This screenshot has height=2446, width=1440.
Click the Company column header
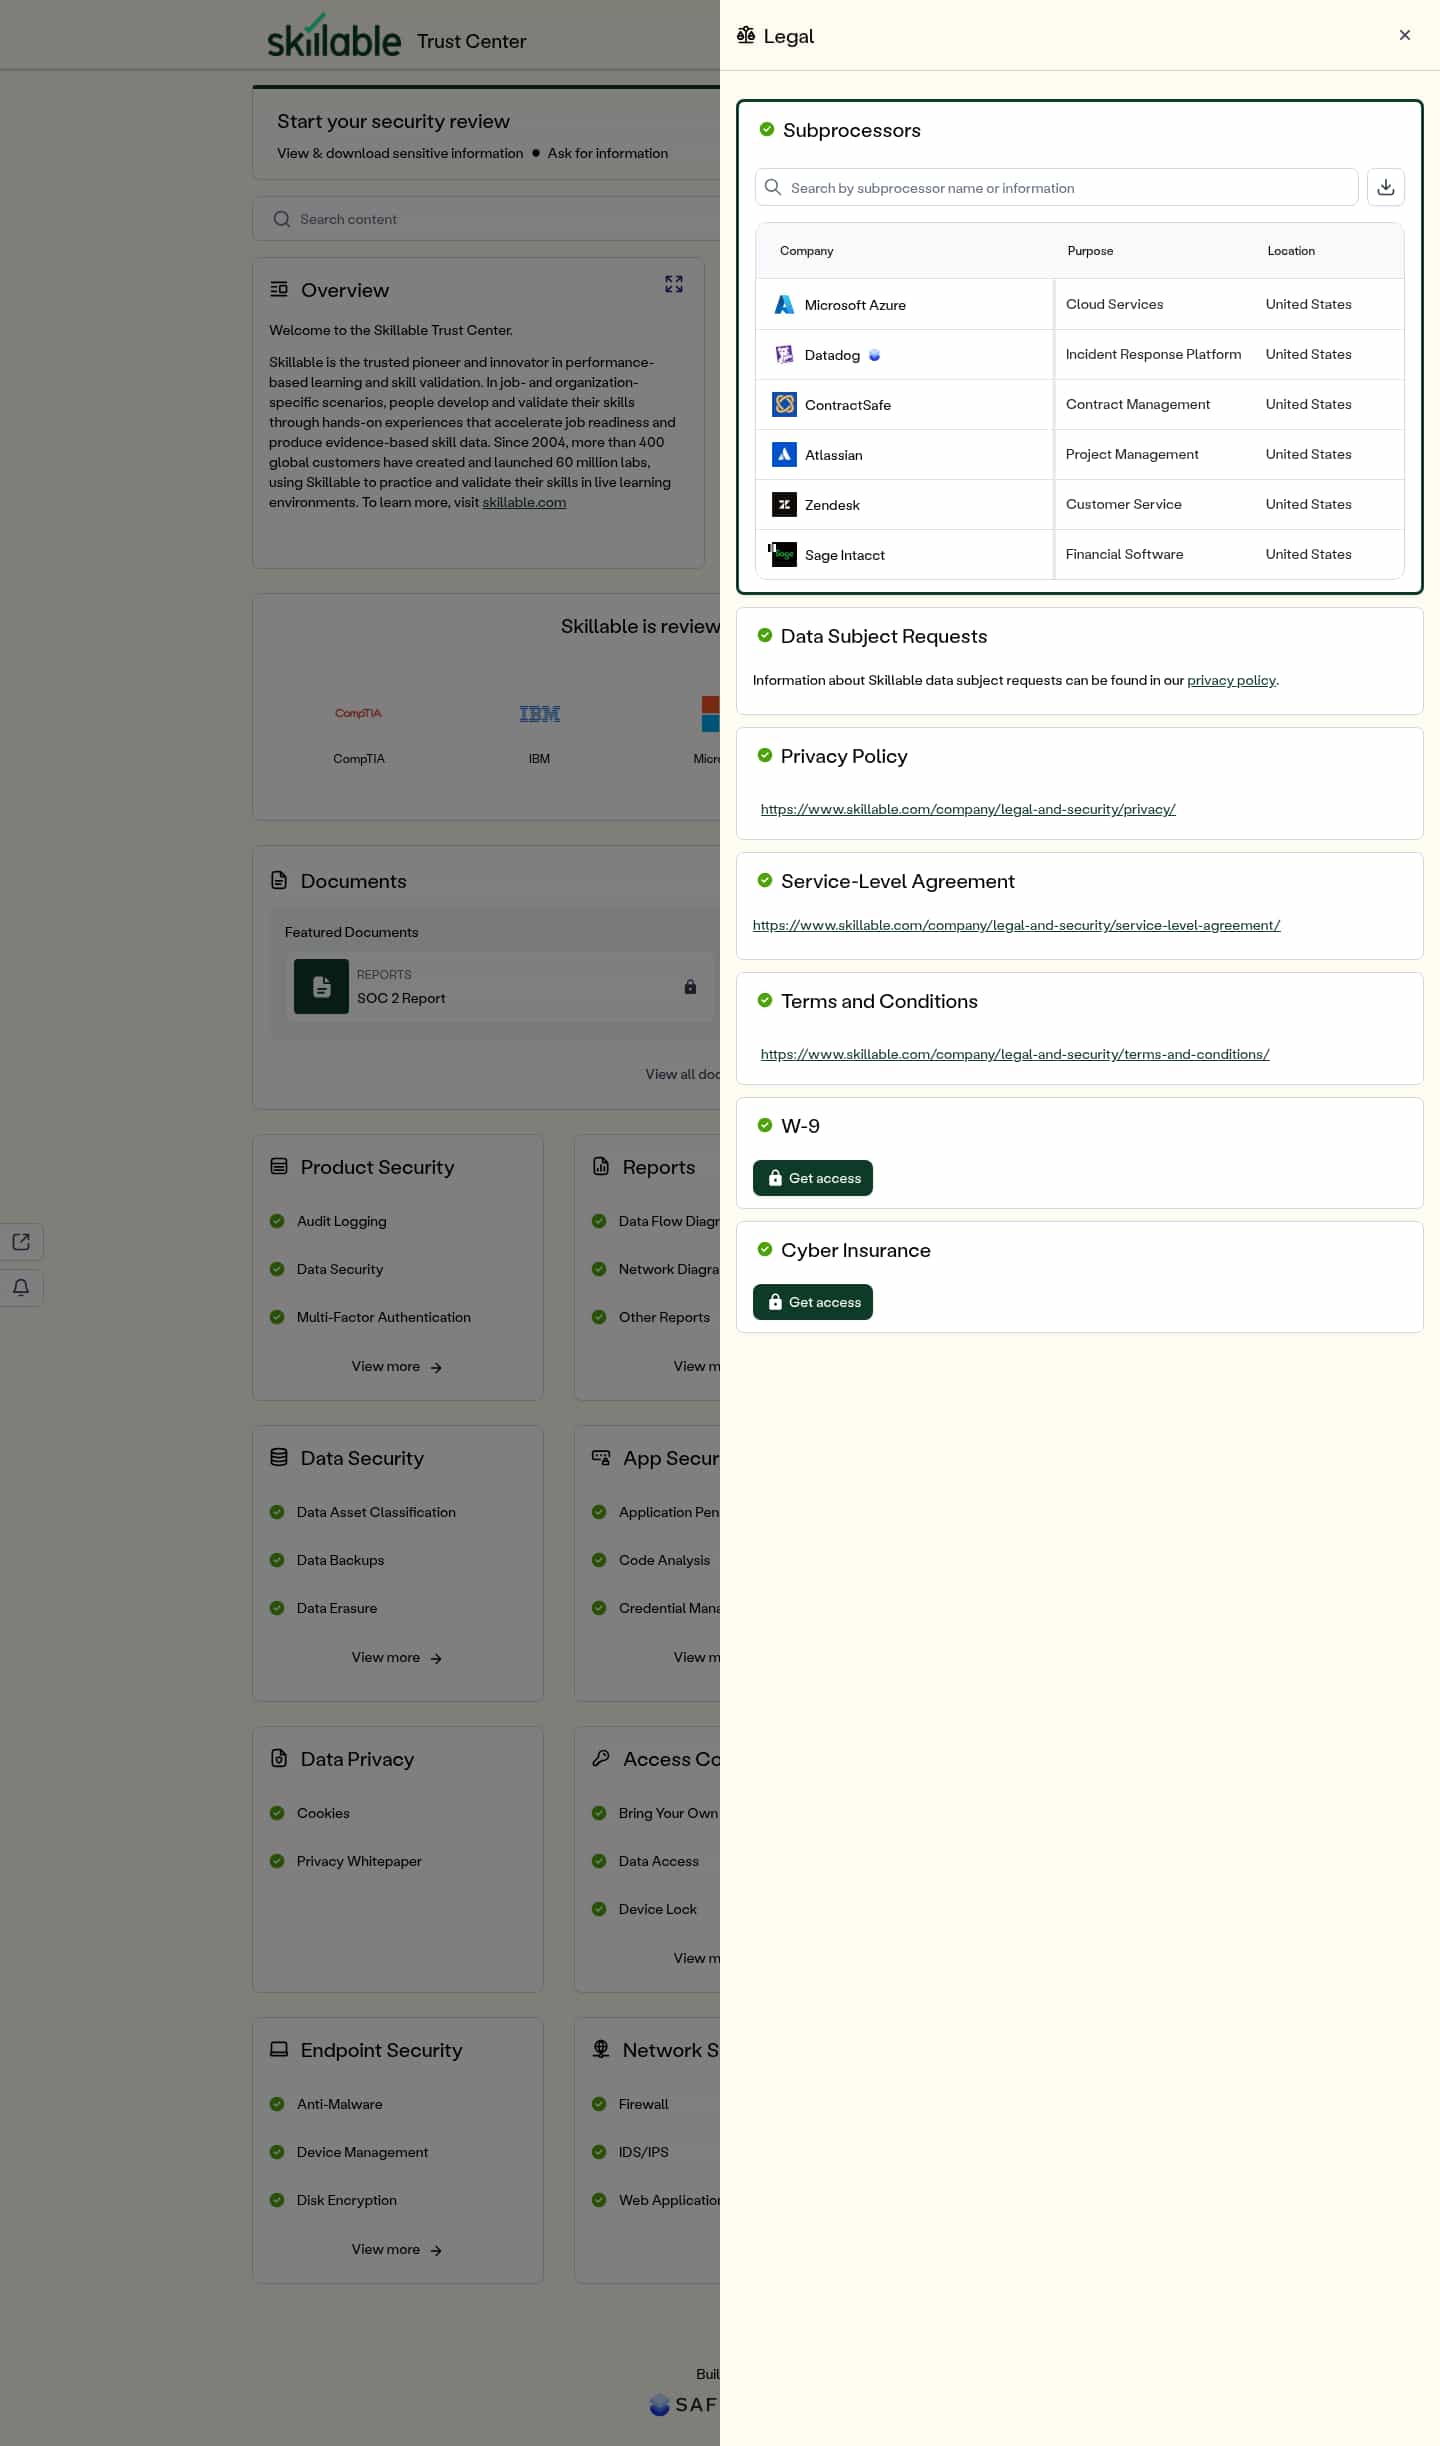tap(806, 251)
